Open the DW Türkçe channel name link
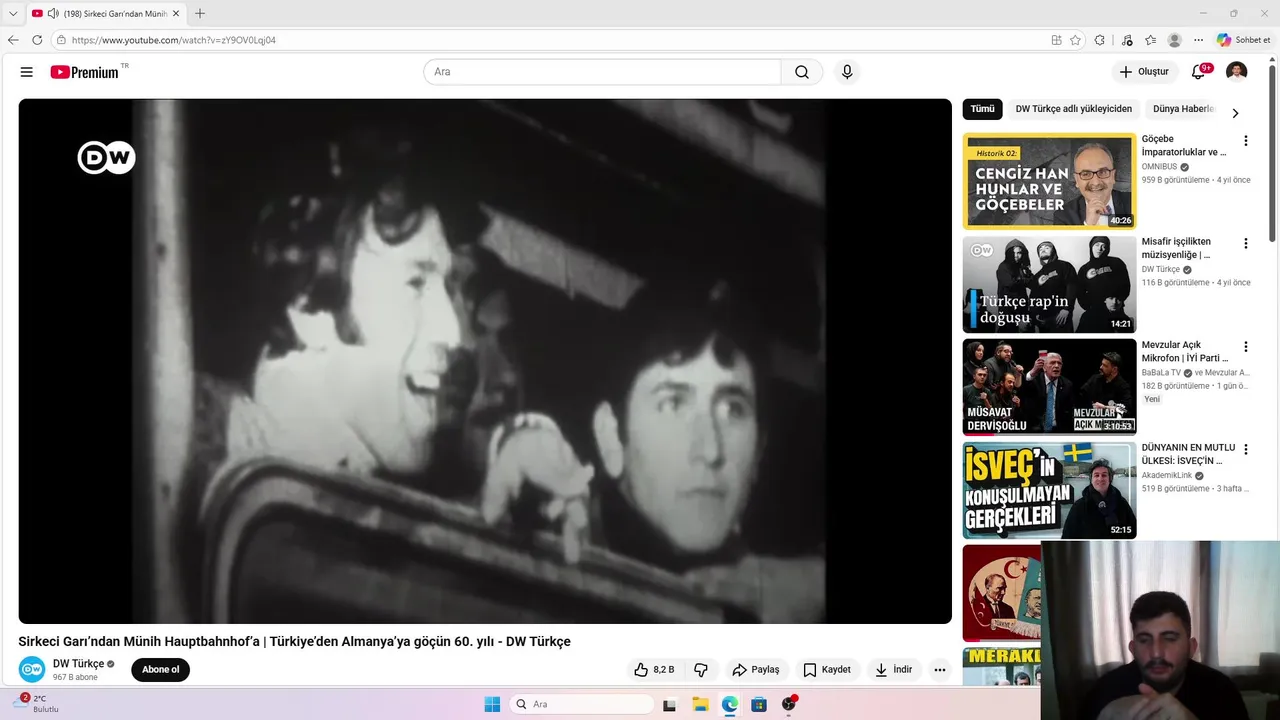The image size is (1280, 720). pyautogui.click(x=79, y=664)
